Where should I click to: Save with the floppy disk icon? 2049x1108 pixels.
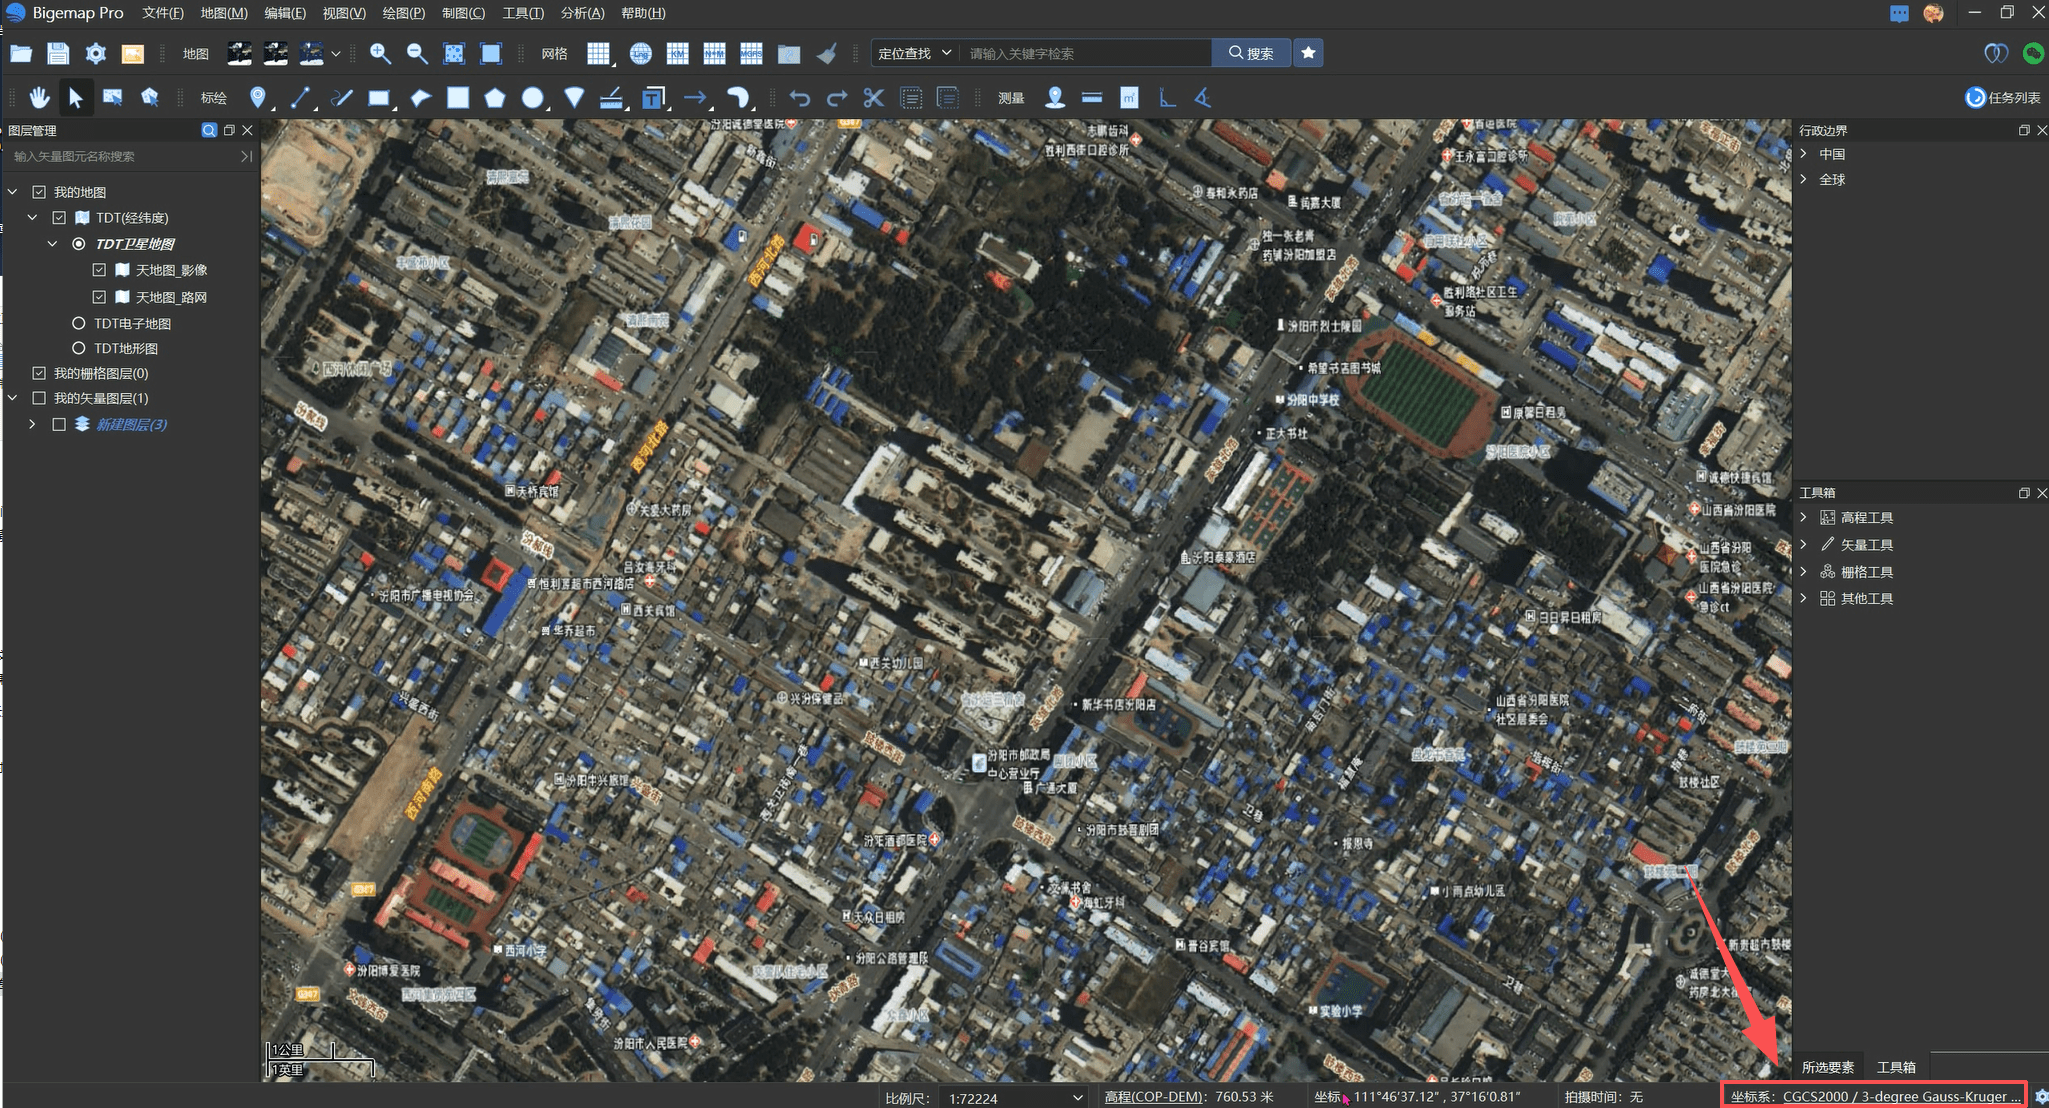click(x=58, y=54)
